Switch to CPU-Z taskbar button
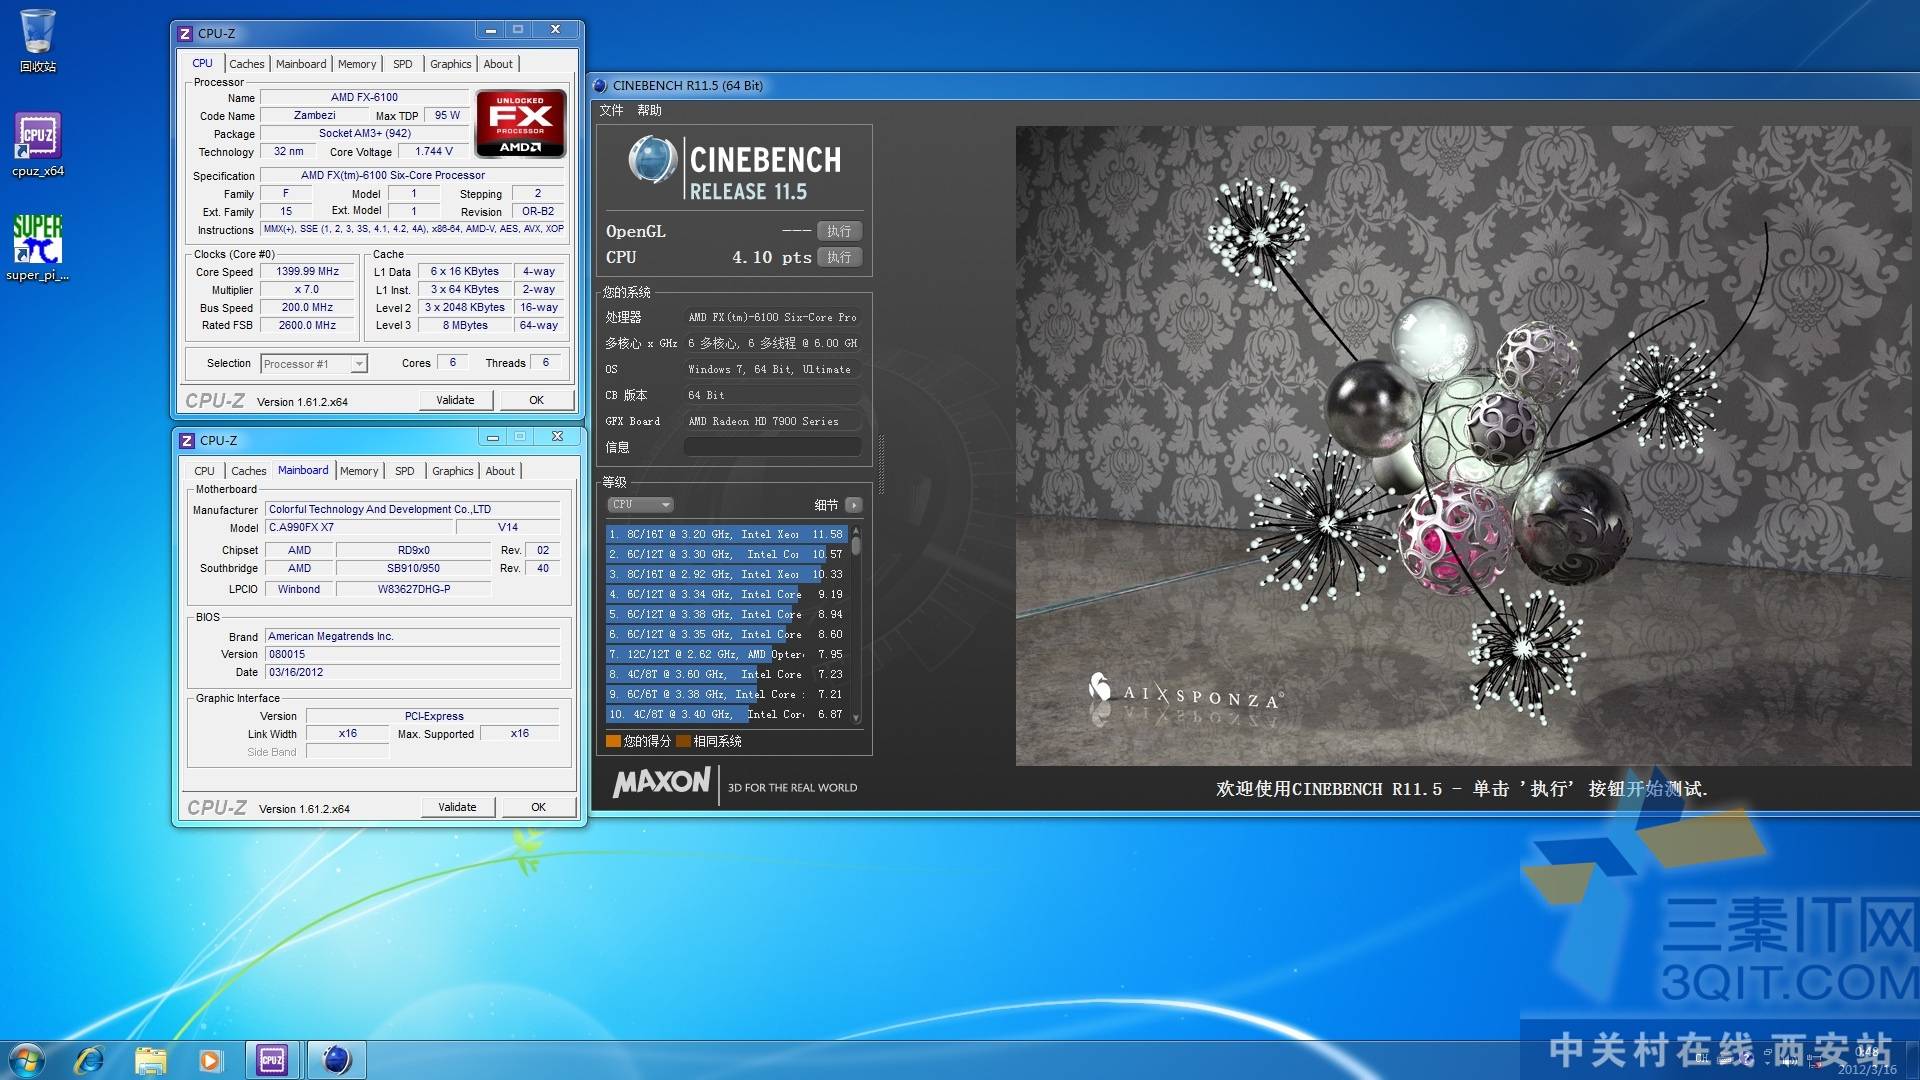The width and height of the screenshot is (1920, 1080). point(272,1060)
